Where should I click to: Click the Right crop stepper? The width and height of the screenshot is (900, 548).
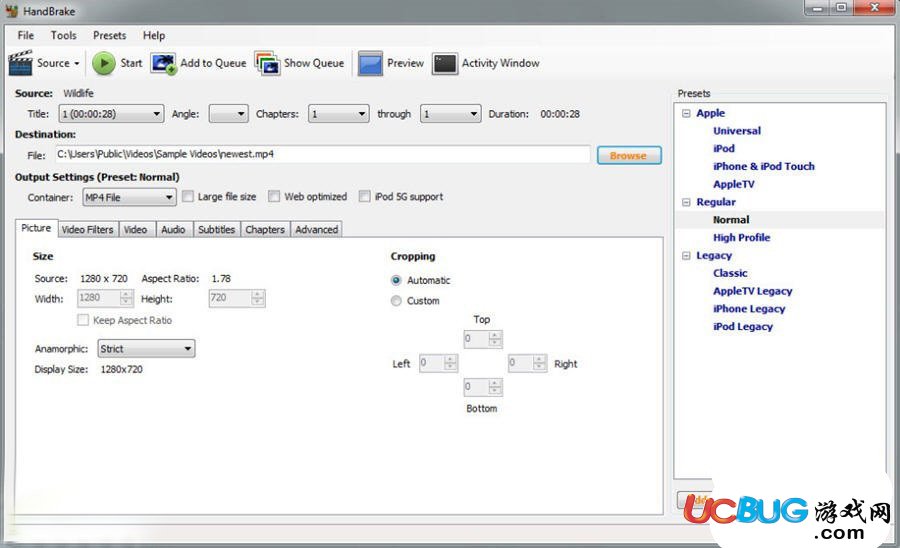[527, 363]
